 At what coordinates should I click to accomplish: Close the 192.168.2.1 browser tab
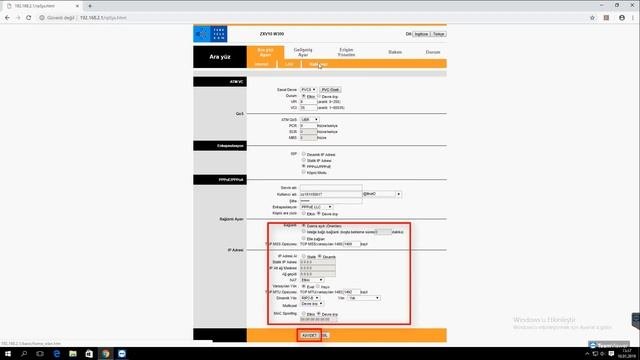coord(77,6)
